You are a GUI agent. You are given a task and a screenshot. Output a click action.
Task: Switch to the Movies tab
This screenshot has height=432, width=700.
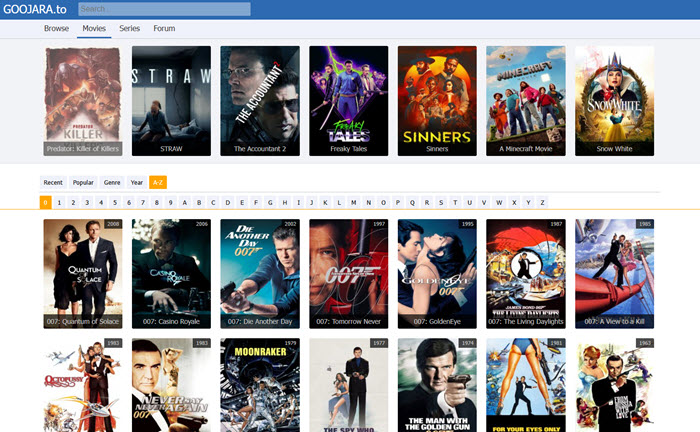coord(94,28)
